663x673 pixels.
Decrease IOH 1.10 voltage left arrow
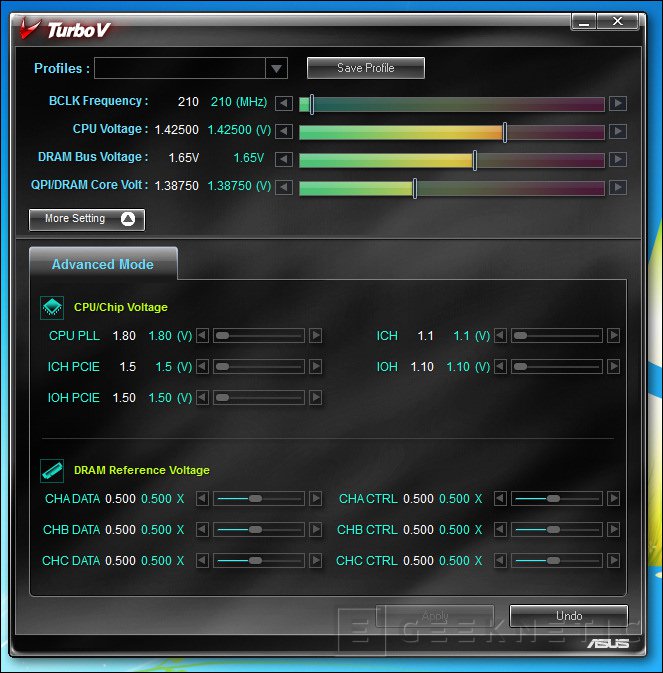[500, 367]
